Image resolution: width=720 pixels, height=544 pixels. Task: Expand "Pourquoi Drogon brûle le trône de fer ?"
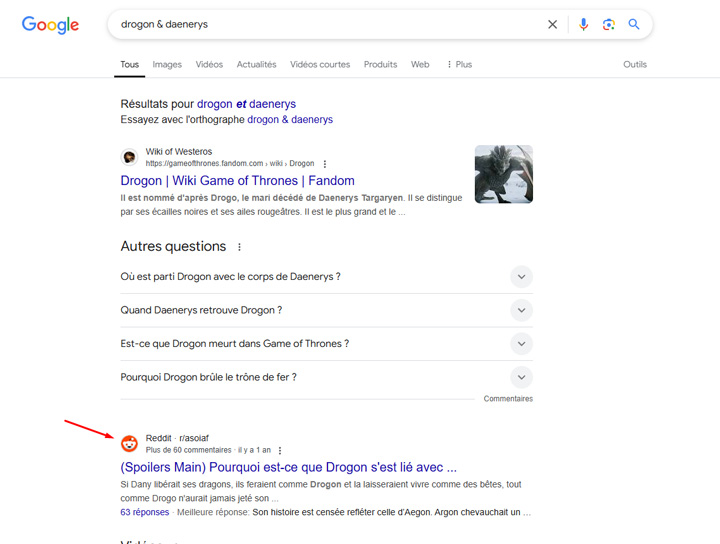tap(326, 377)
